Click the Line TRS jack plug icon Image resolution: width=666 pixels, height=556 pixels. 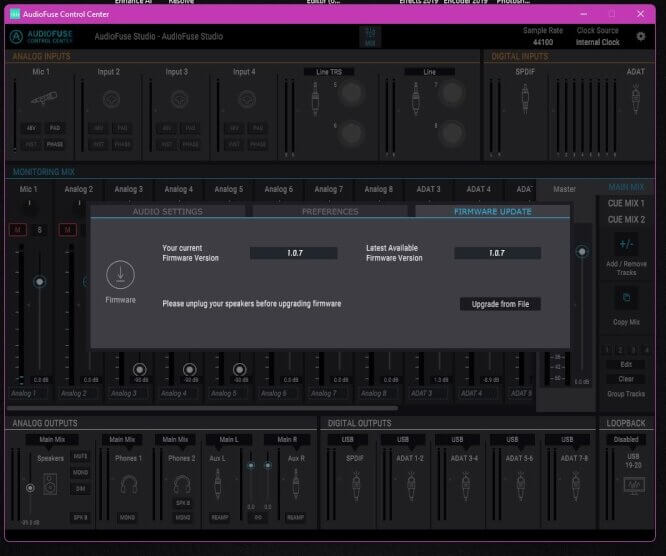tap(315, 99)
